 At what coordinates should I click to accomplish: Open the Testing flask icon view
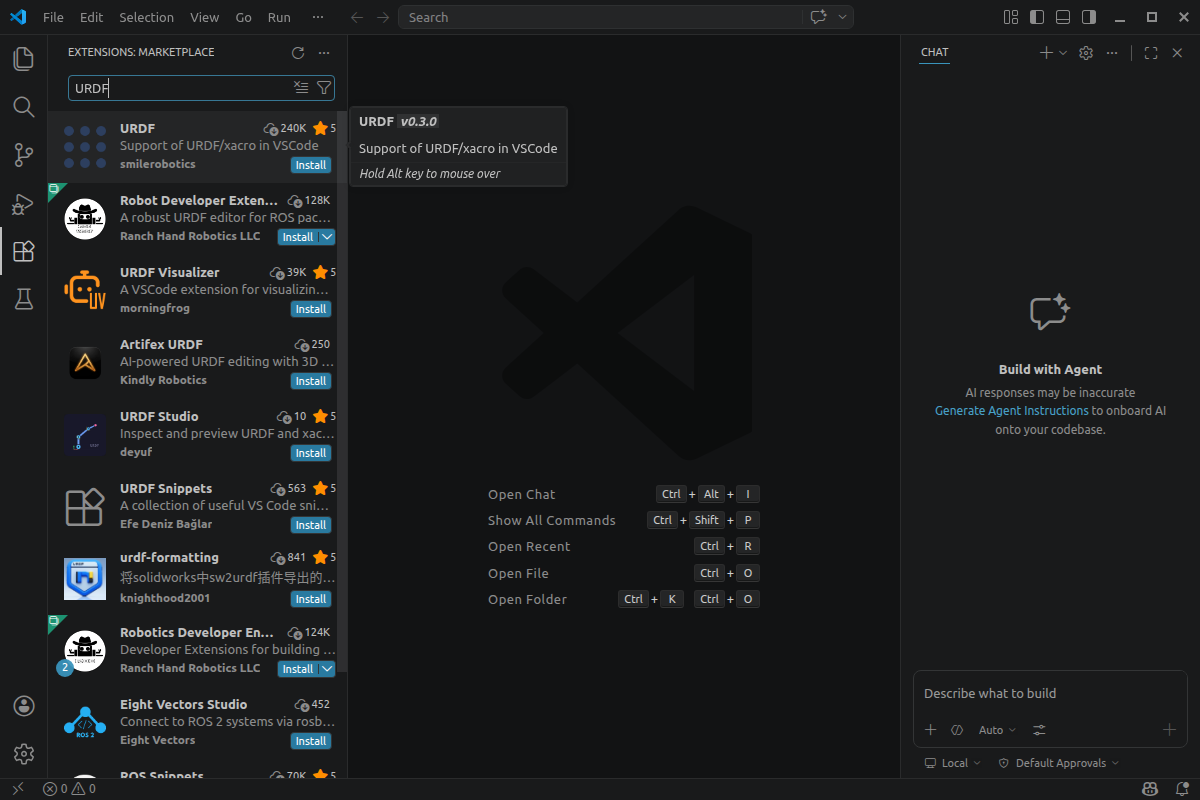pyautogui.click(x=23, y=299)
